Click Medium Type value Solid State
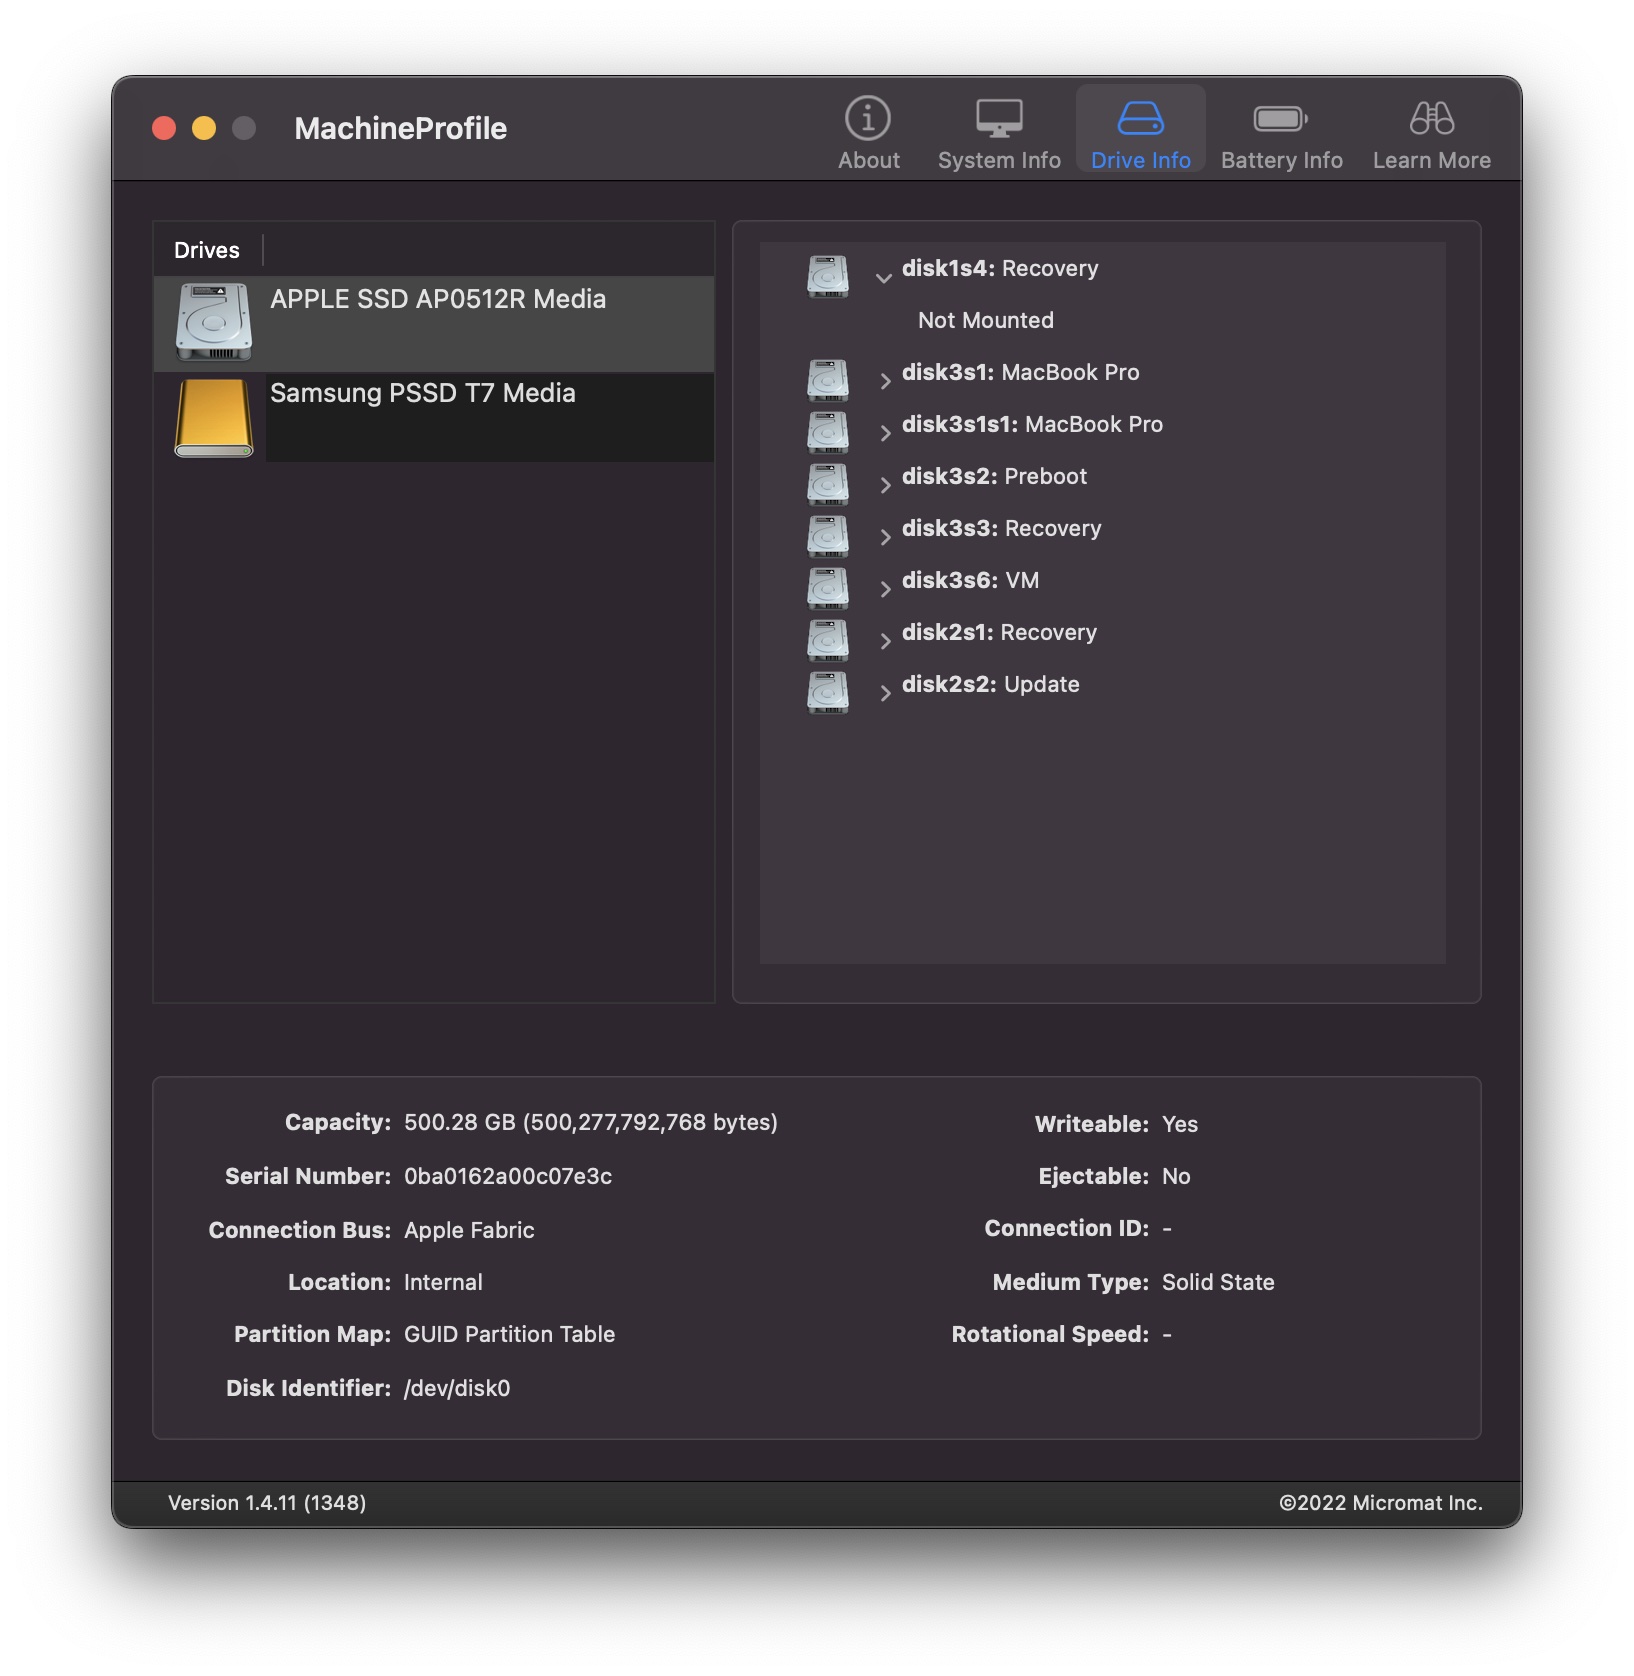 1218,1282
